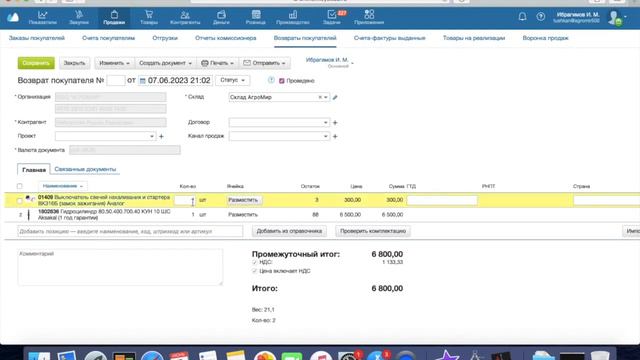Switch to the Связанные документы tab
This screenshot has width=640, height=360.
point(85,169)
